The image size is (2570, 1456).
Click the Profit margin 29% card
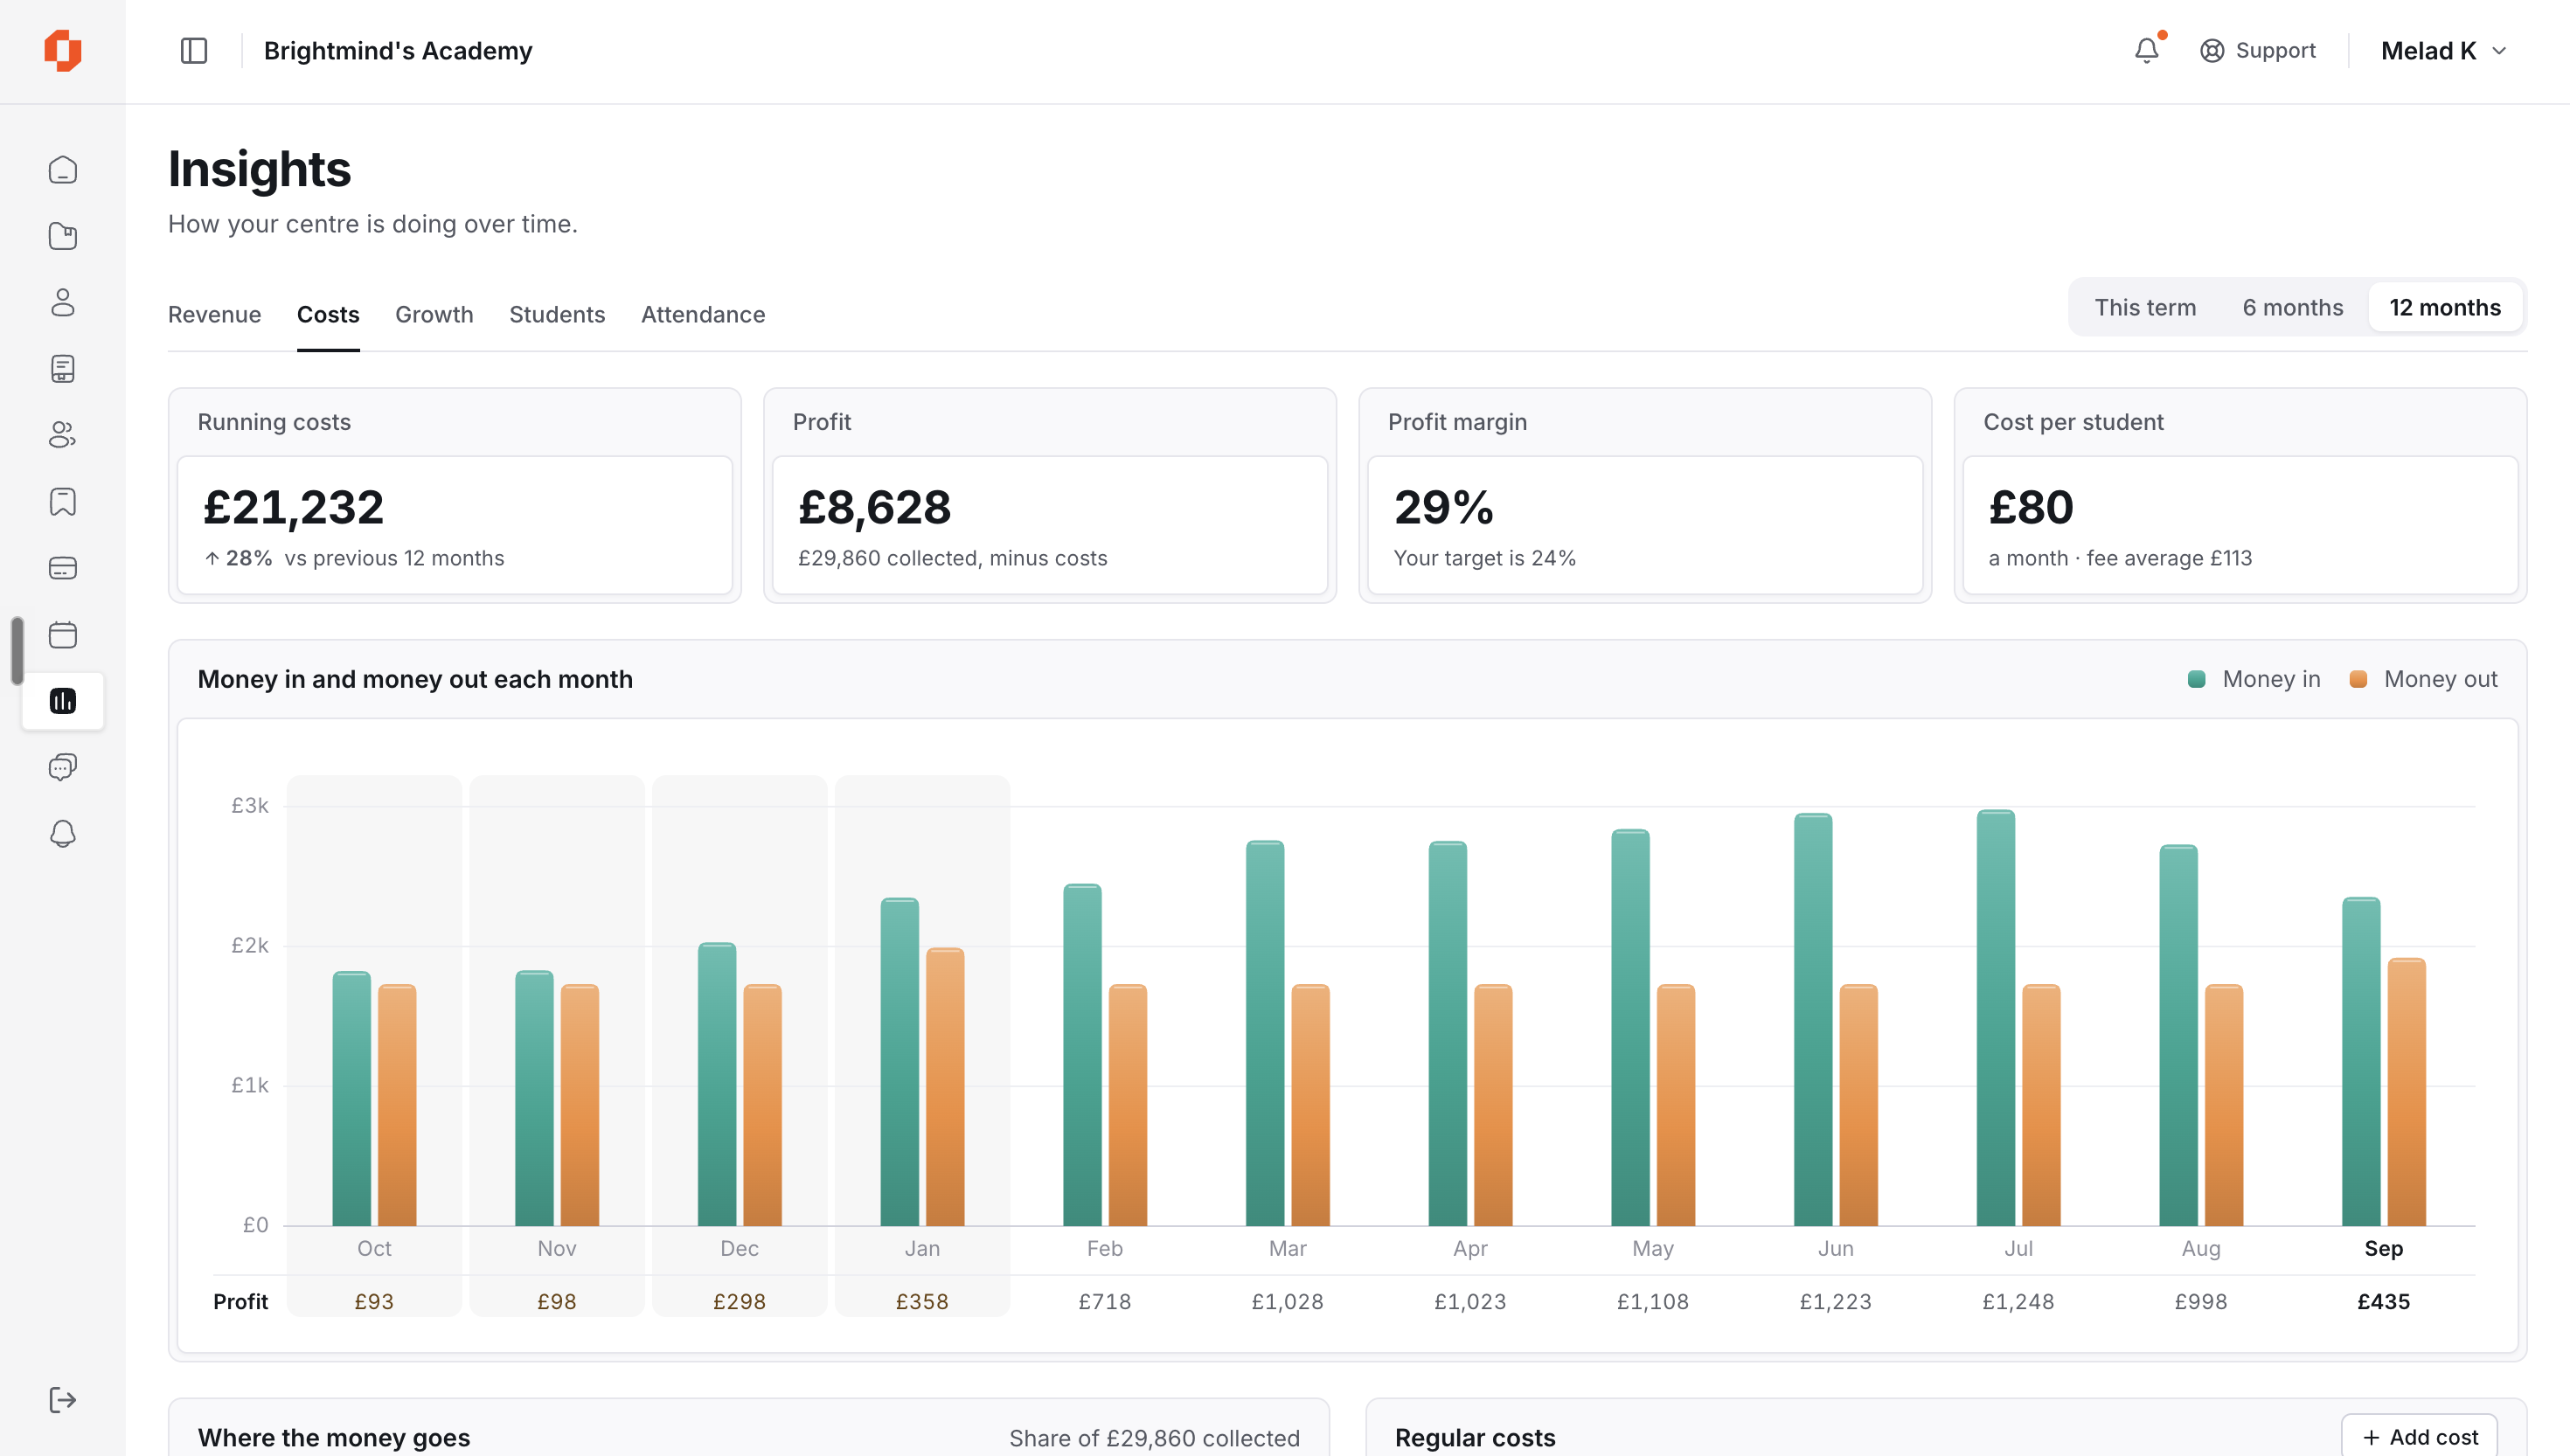coord(1645,496)
